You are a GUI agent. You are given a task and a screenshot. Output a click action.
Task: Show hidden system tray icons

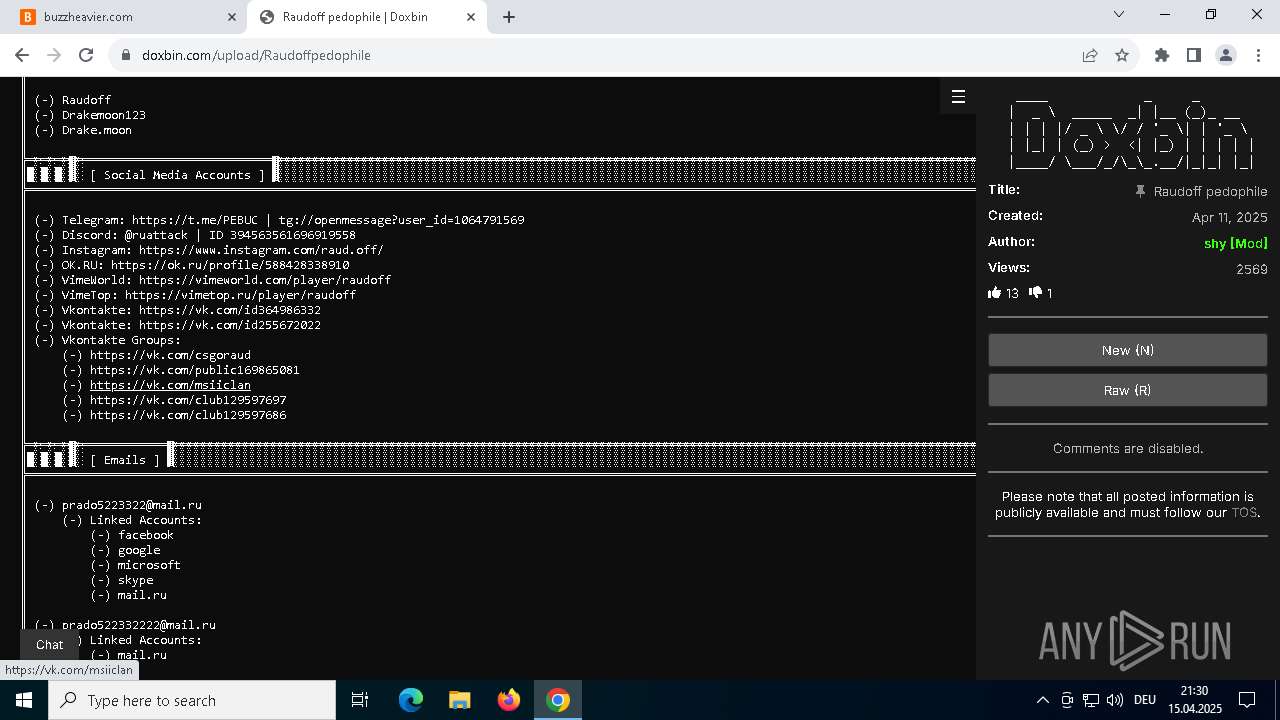click(x=1042, y=700)
